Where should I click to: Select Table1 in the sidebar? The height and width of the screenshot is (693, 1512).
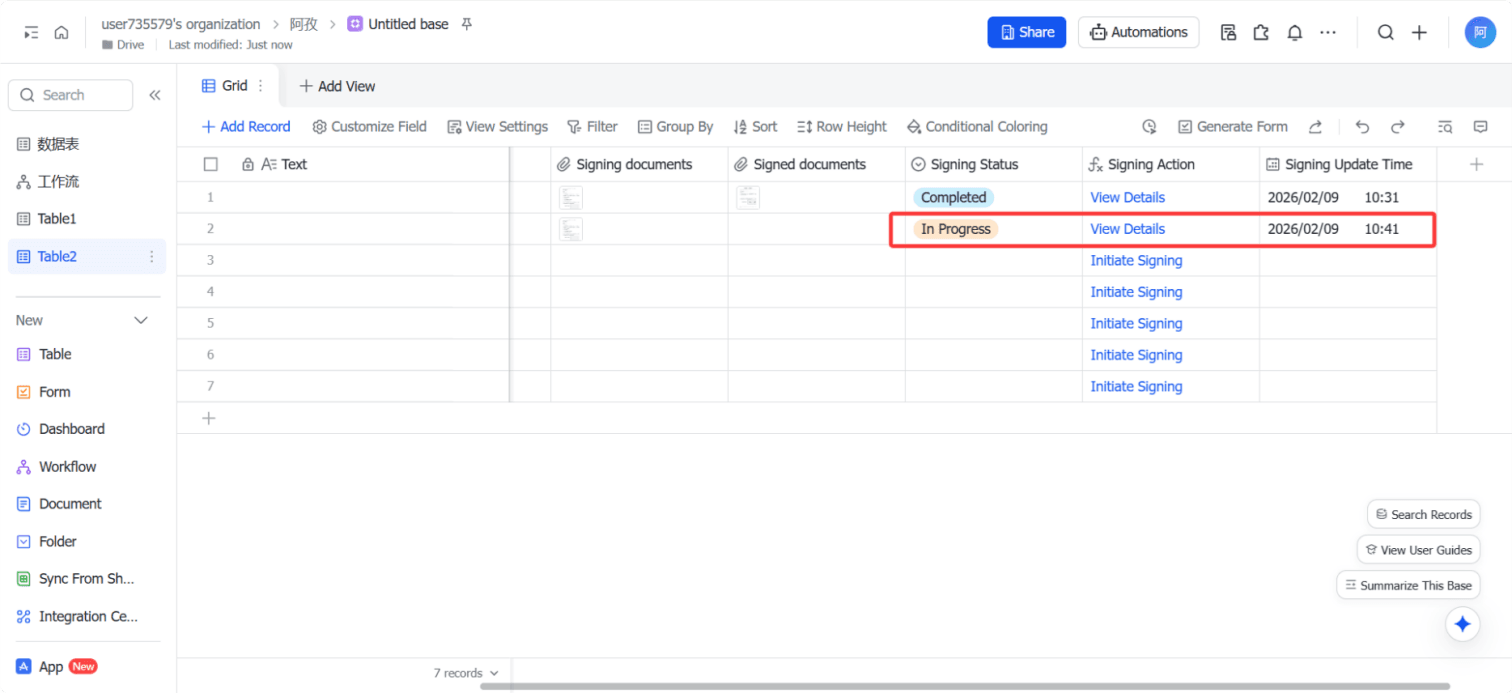point(57,219)
